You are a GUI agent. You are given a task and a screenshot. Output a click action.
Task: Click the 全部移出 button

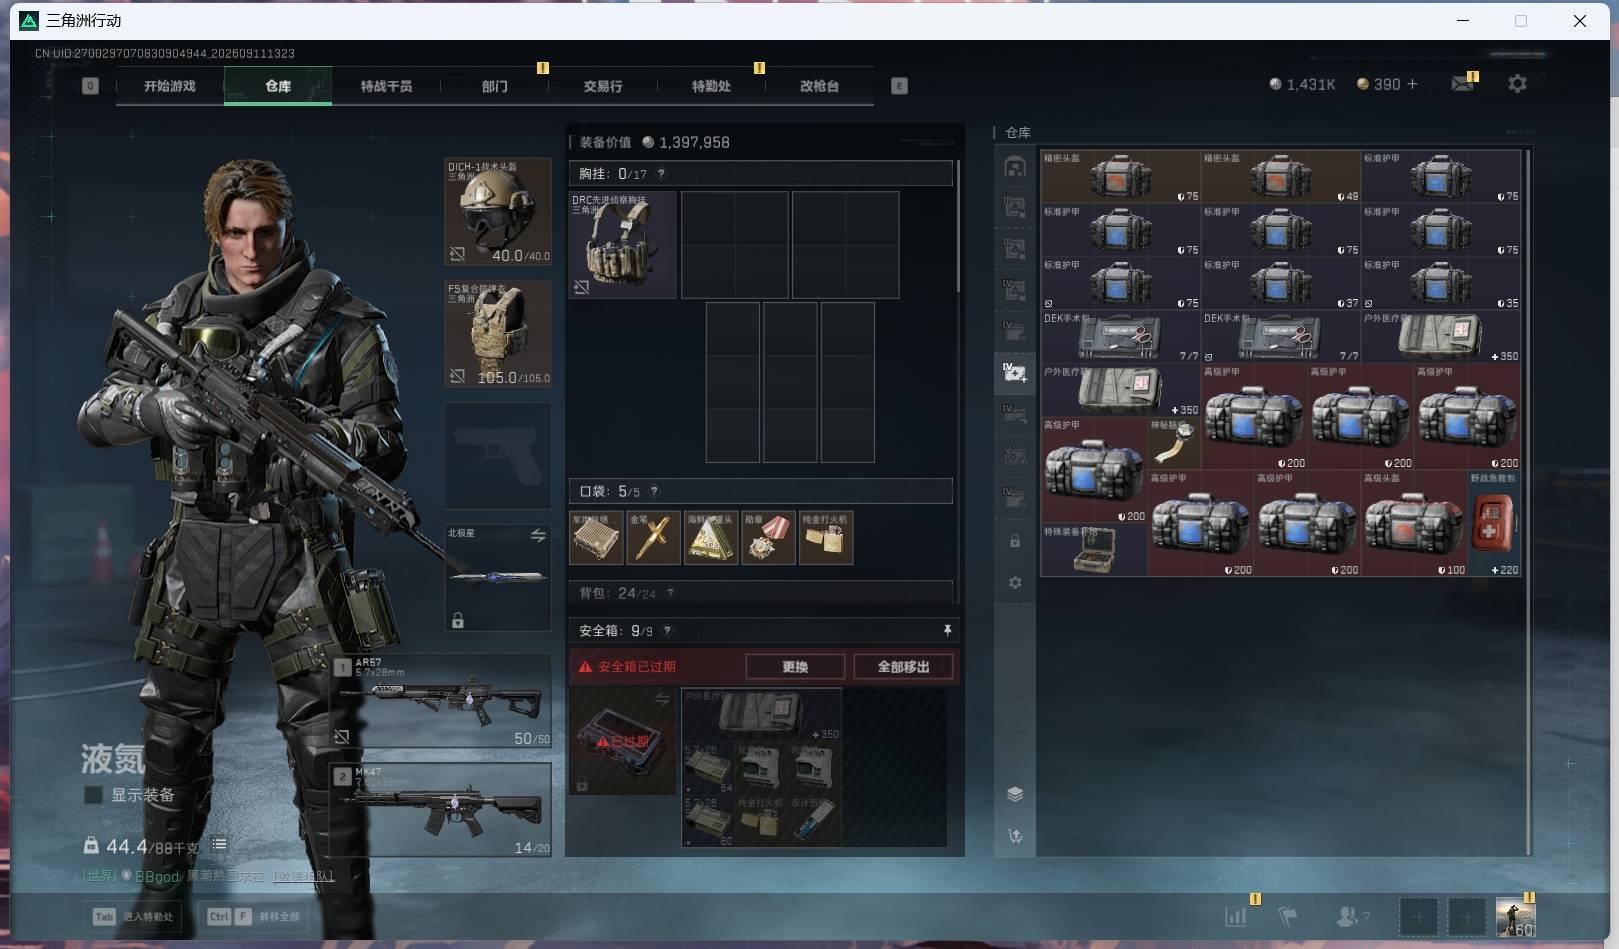coord(903,667)
